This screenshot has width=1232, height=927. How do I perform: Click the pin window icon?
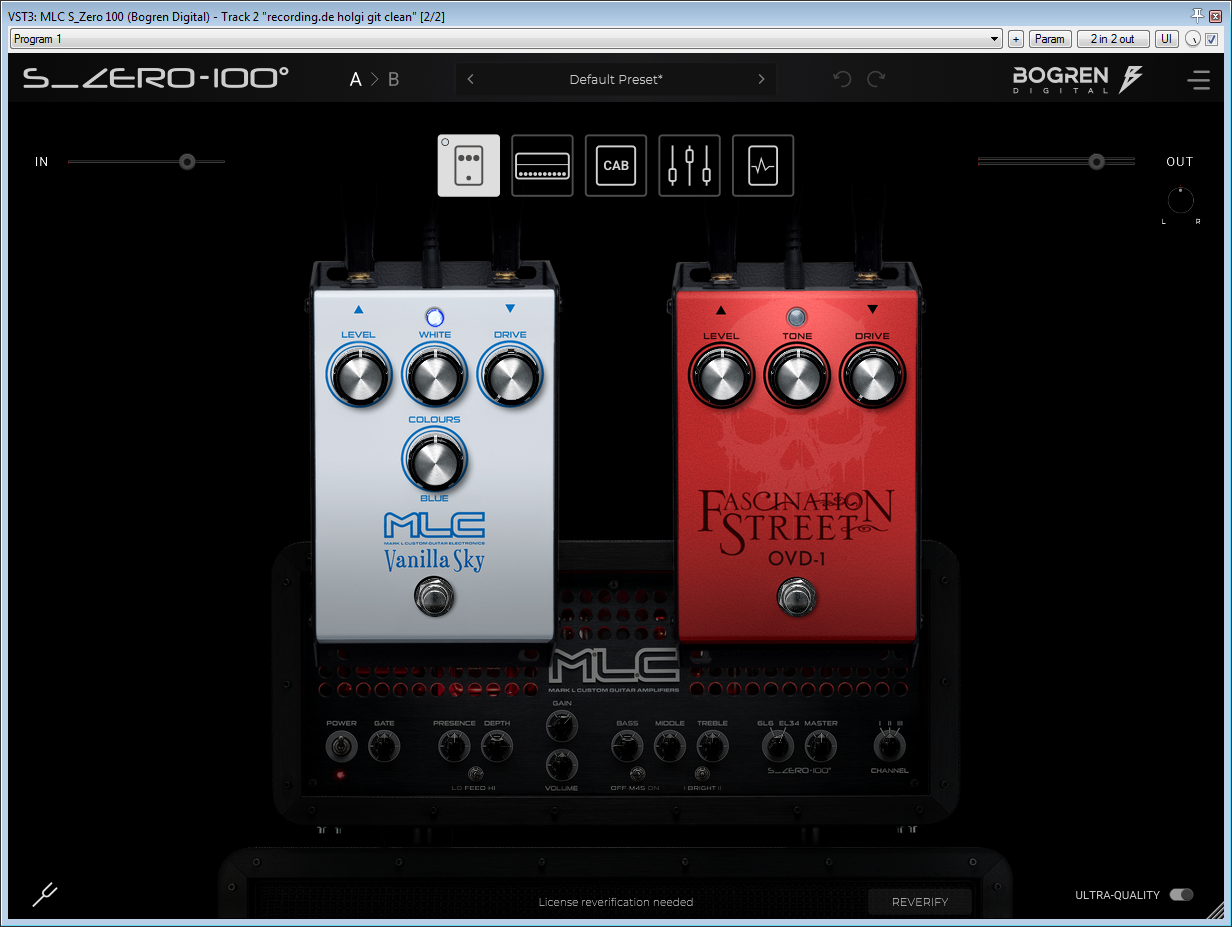pos(1197,14)
